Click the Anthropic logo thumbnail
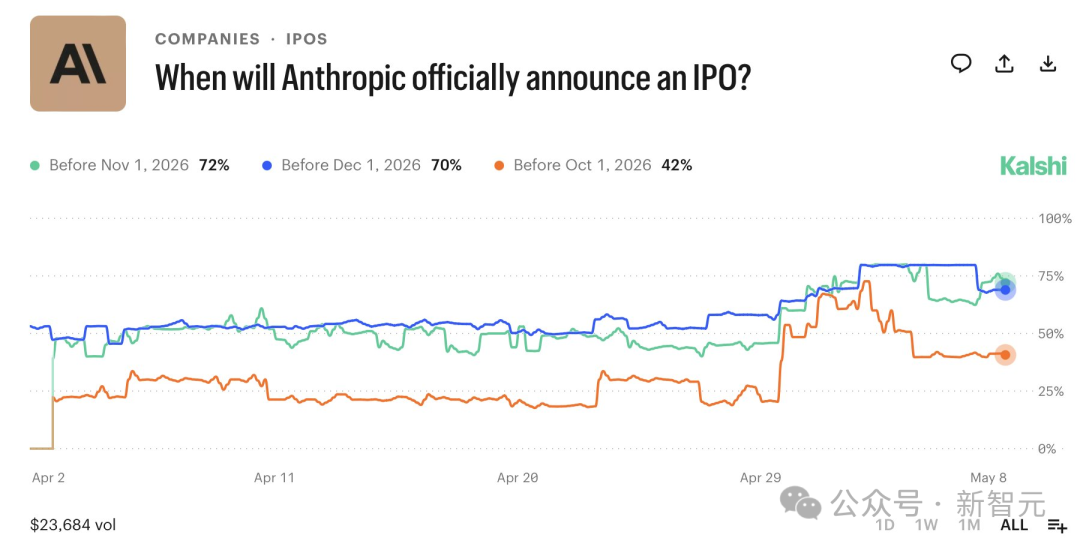Screen dimensions: 1080x547 coord(78,63)
